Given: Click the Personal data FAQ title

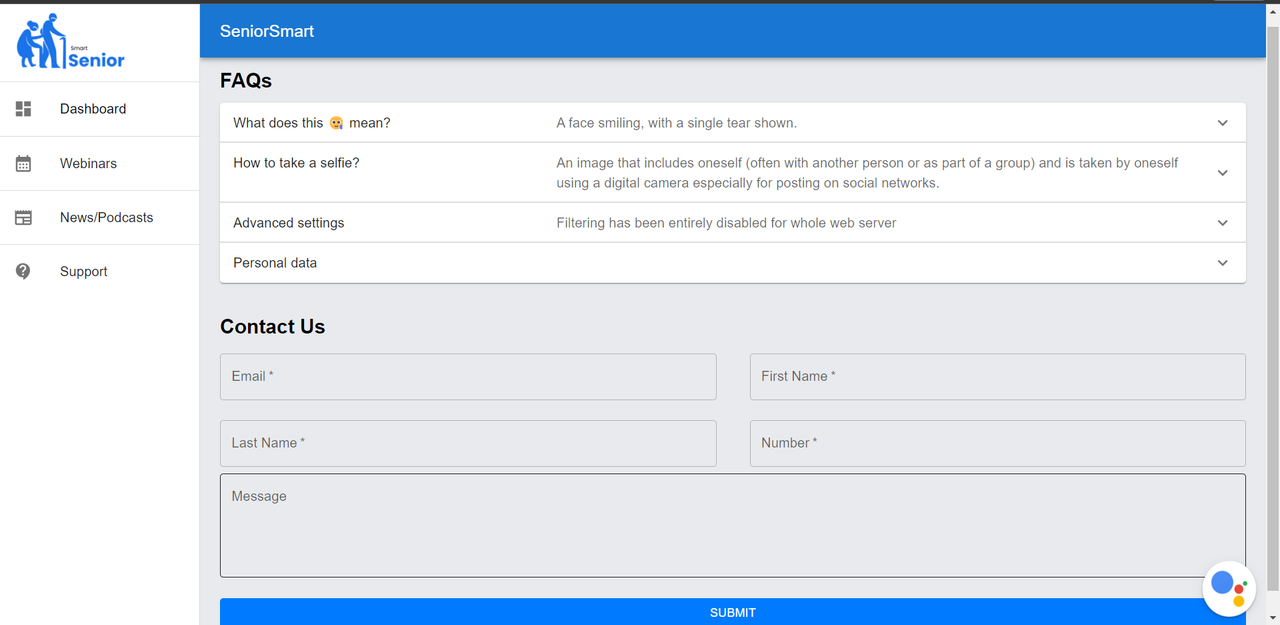Looking at the screenshot, I should [x=275, y=263].
